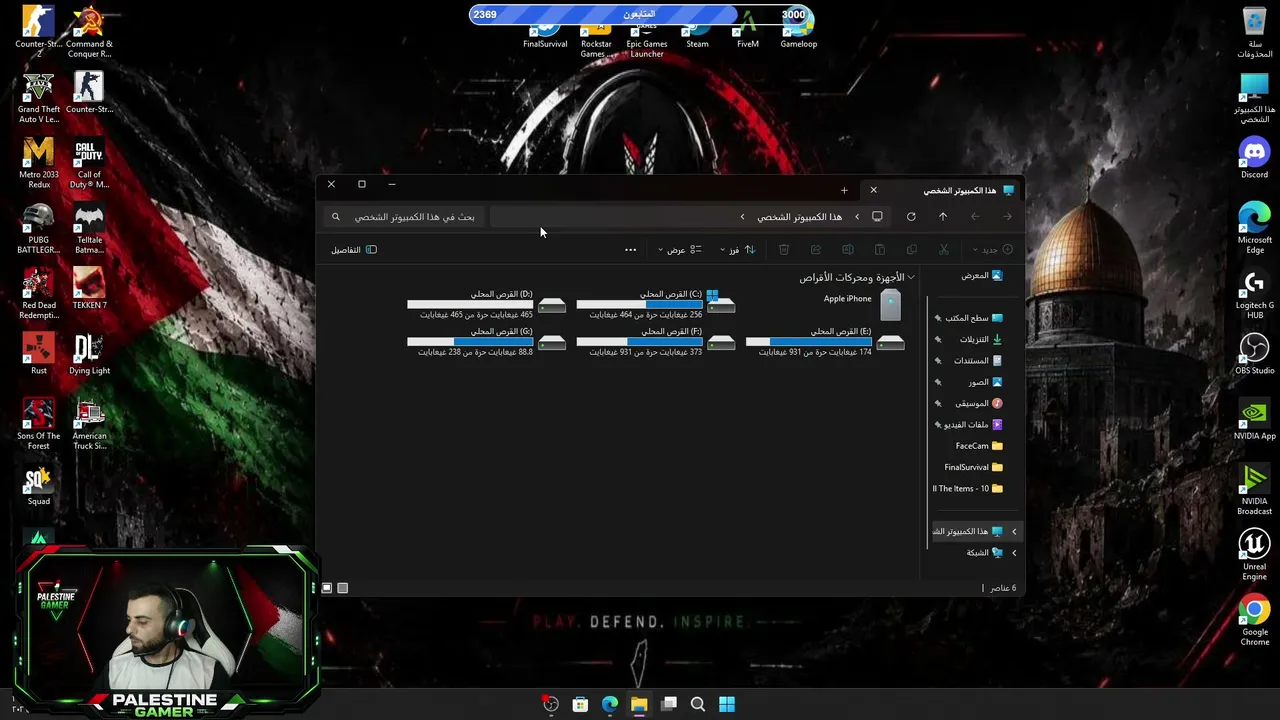Click the Back arrow in File Explorer
The width and height of the screenshot is (1280, 720).
point(1007,217)
